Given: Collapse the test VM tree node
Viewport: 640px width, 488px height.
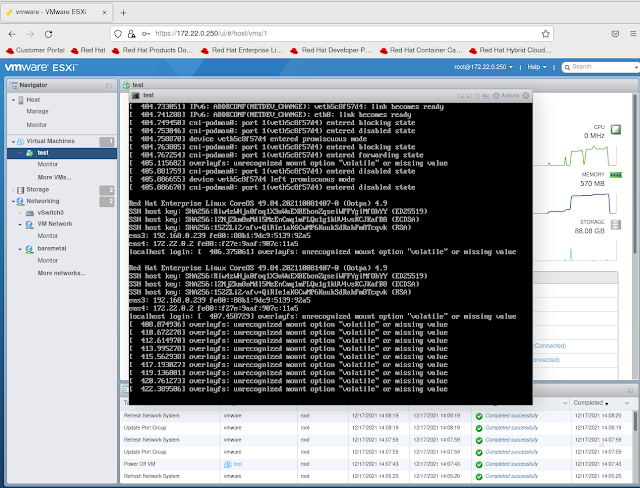Looking at the screenshot, I should 20,153.
